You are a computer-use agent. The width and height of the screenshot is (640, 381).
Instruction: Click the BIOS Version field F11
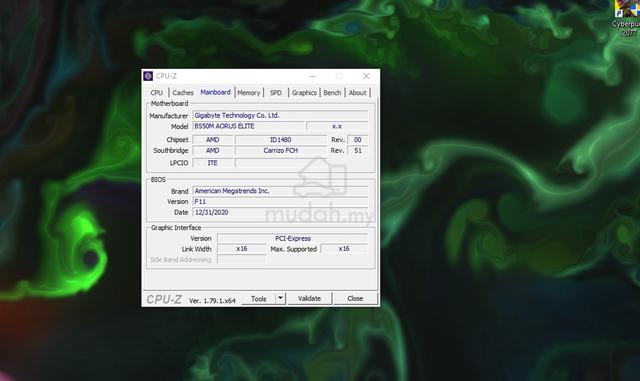click(x=280, y=202)
